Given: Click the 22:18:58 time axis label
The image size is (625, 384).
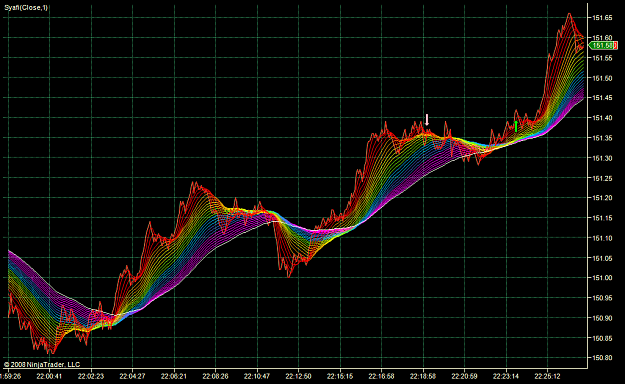Looking at the screenshot, I should pos(423,376).
